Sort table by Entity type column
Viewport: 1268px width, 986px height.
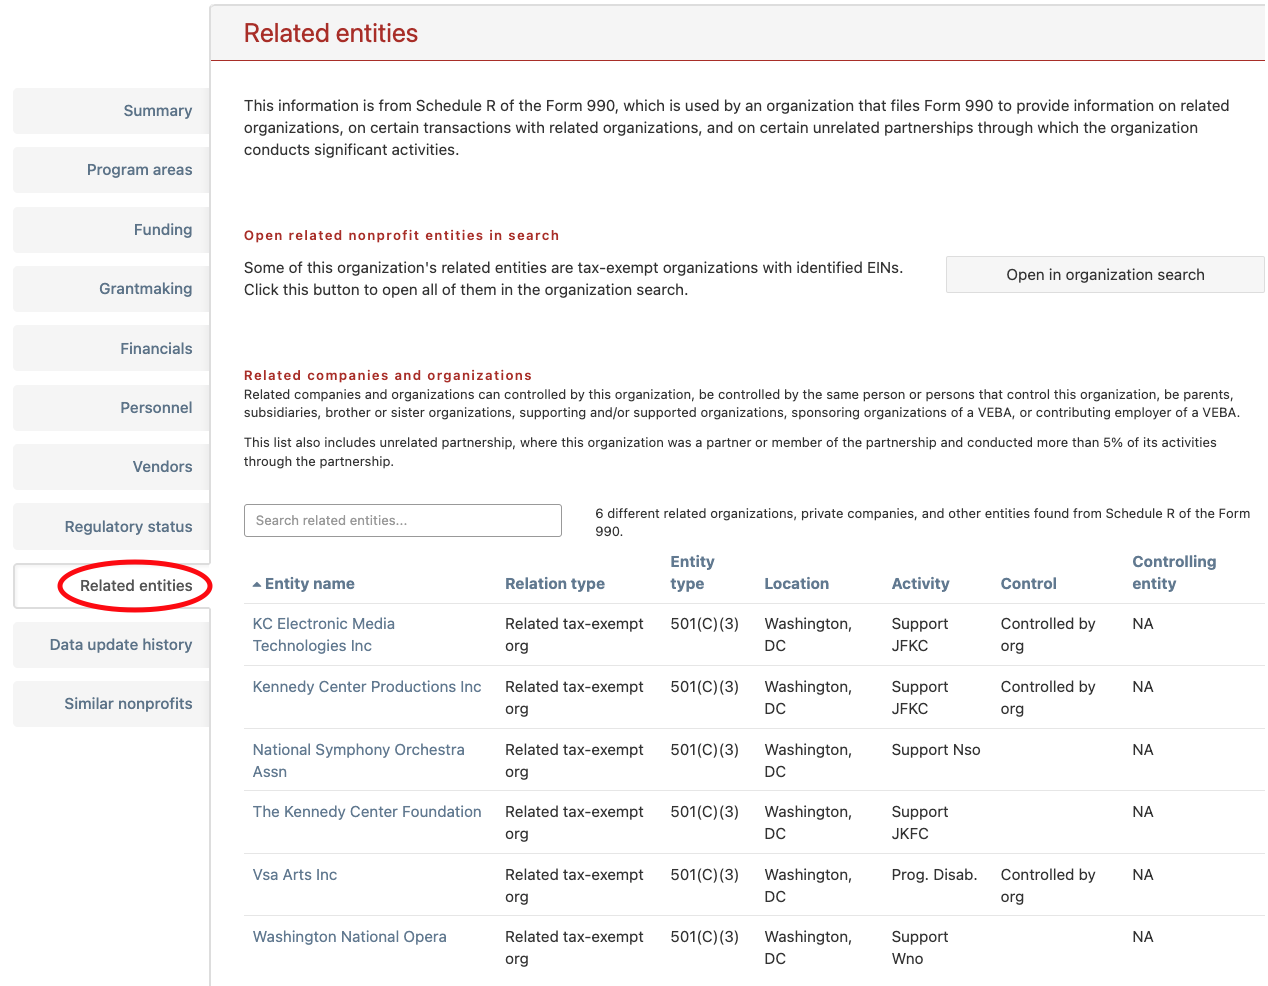[692, 573]
